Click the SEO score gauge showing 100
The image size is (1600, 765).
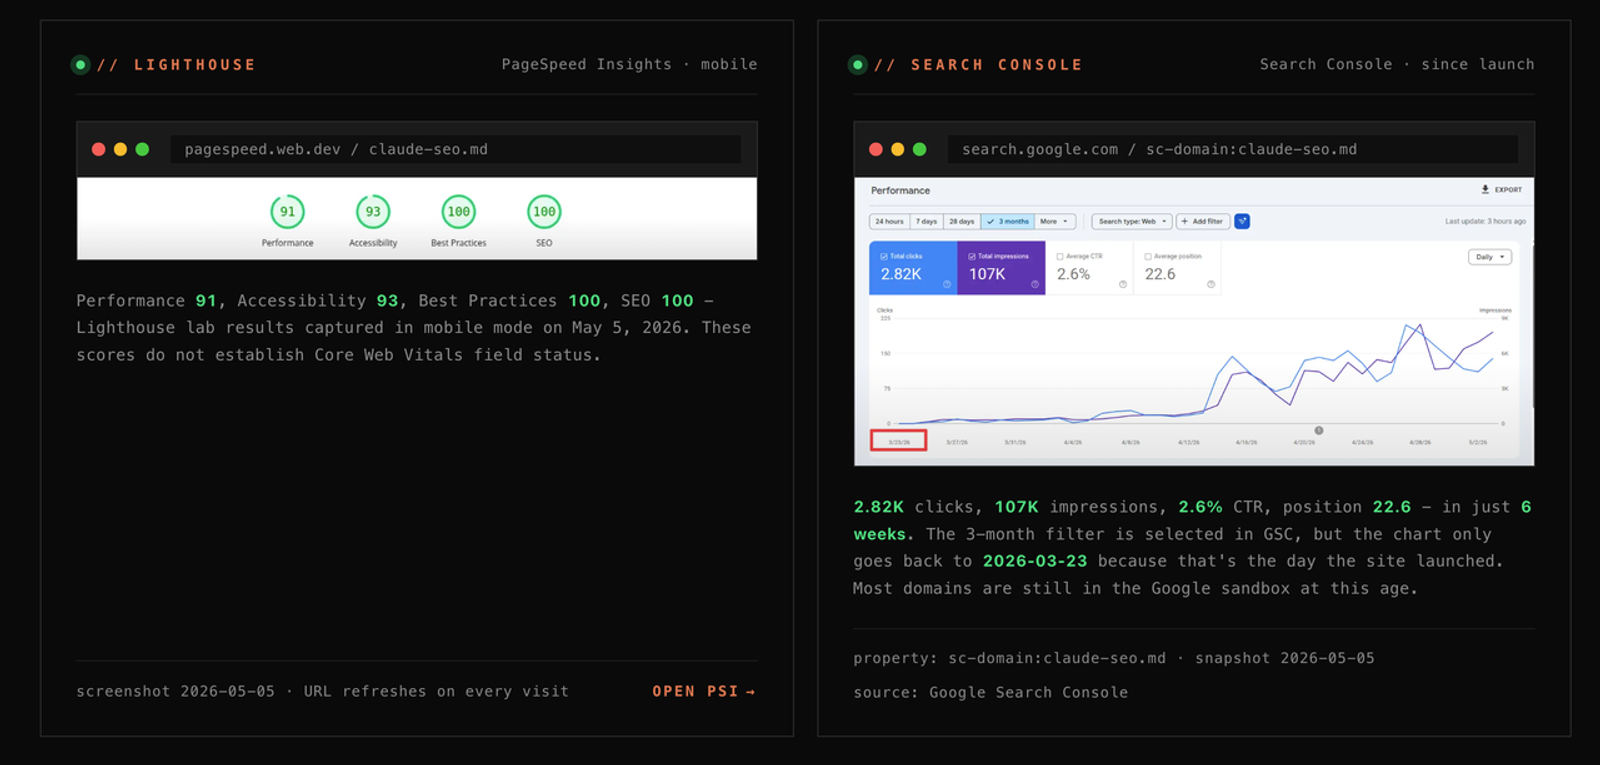(x=544, y=212)
